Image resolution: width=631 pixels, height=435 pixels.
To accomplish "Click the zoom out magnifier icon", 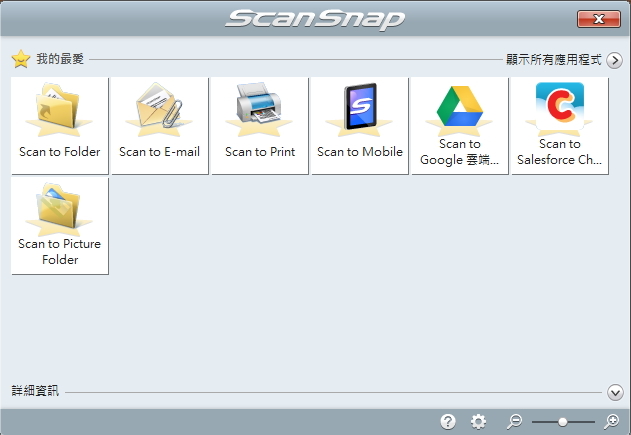I will pos(514,421).
